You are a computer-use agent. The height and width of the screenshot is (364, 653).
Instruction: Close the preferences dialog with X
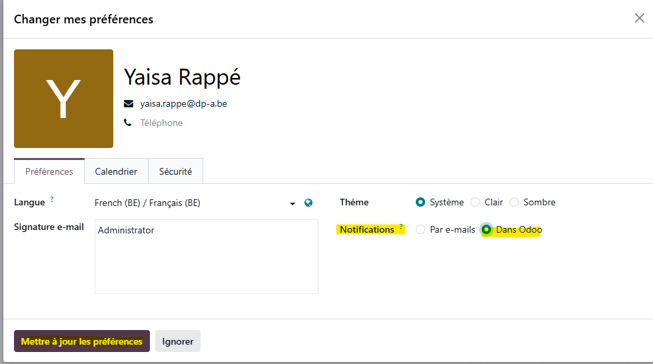(639, 18)
